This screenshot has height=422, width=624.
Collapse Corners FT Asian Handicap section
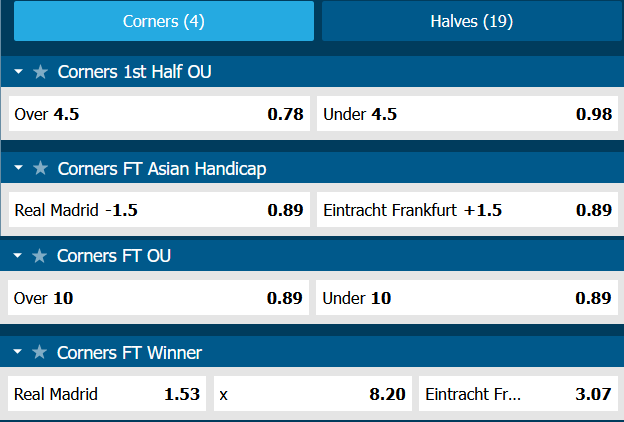click(x=19, y=169)
